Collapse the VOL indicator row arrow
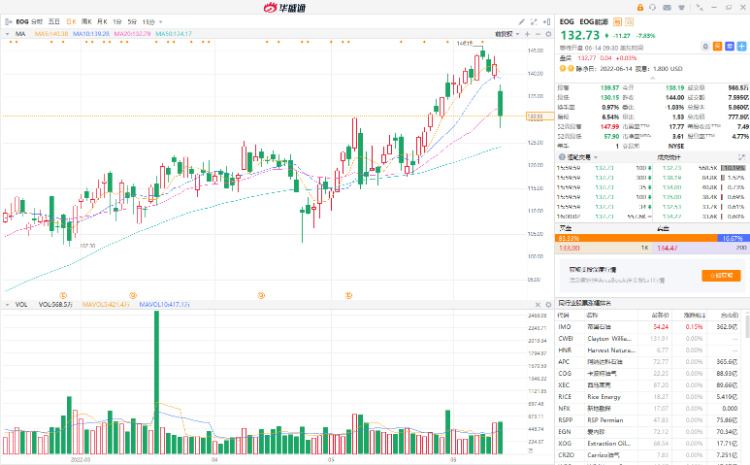Viewport: 750px width, 465px height. [7, 304]
